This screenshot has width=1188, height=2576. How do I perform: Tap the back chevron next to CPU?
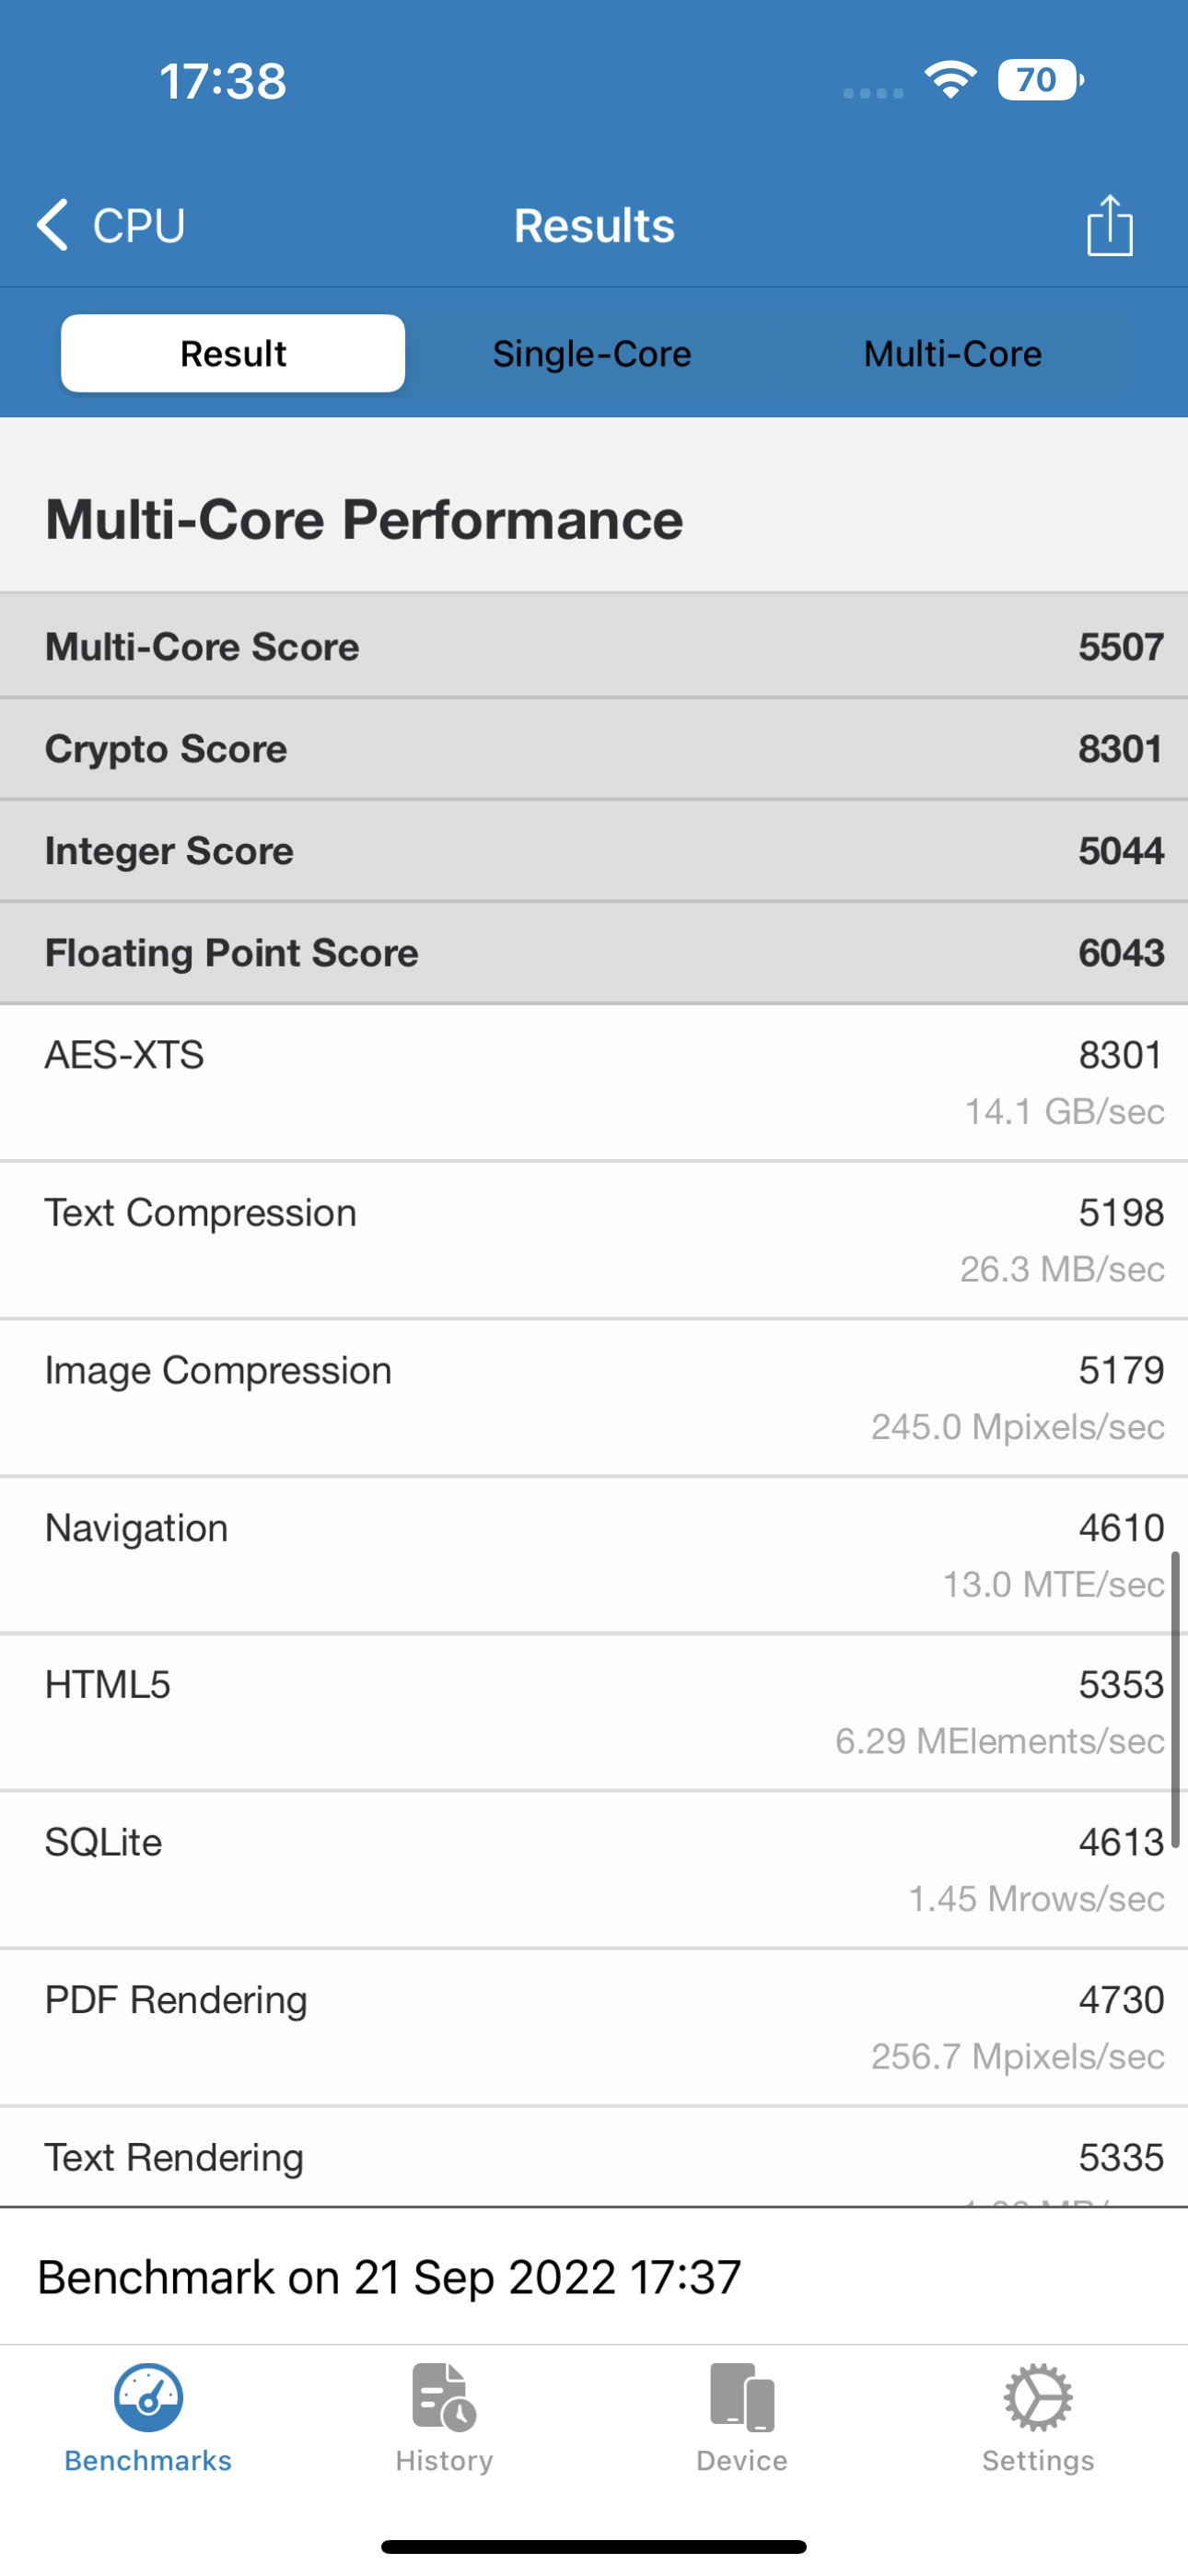click(x=53, y=224)
